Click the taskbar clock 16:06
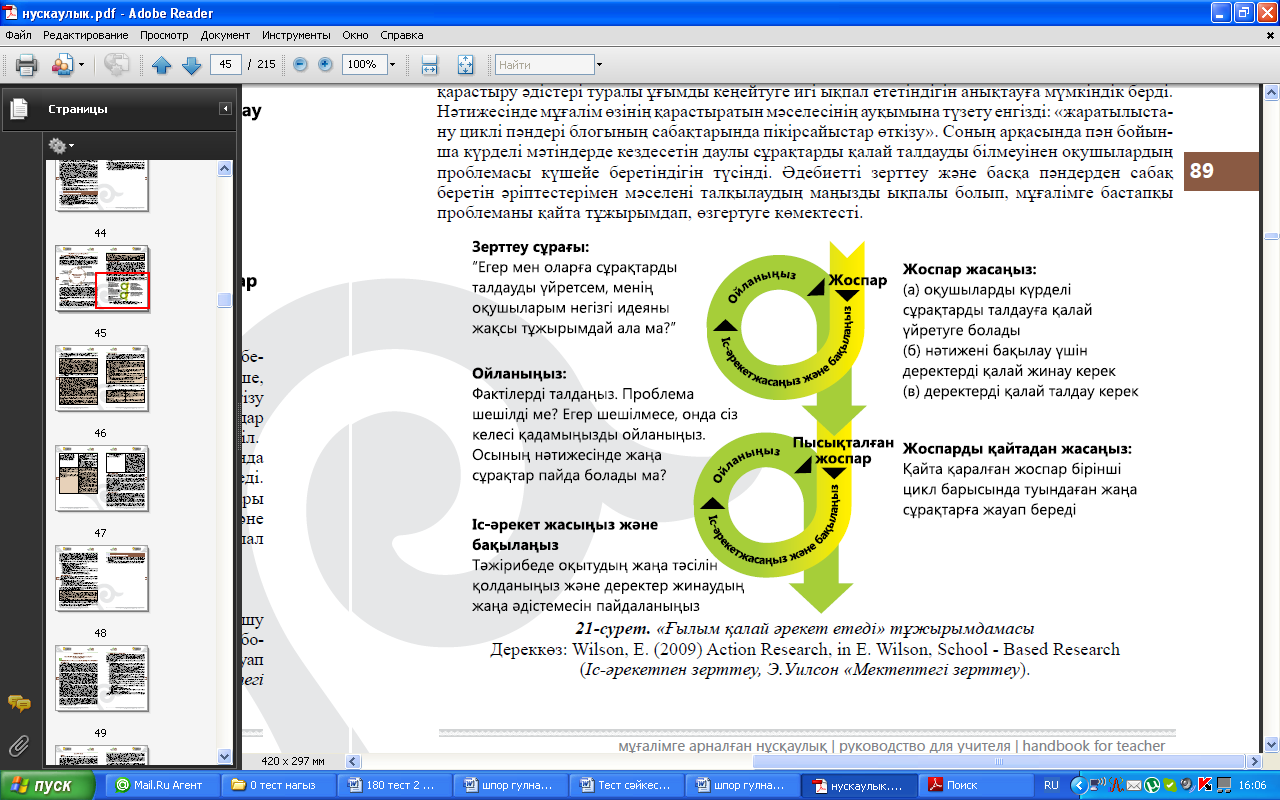The height and width of the screenshot is (800, 1280). pyautogui.click(x=1252, y=785)
